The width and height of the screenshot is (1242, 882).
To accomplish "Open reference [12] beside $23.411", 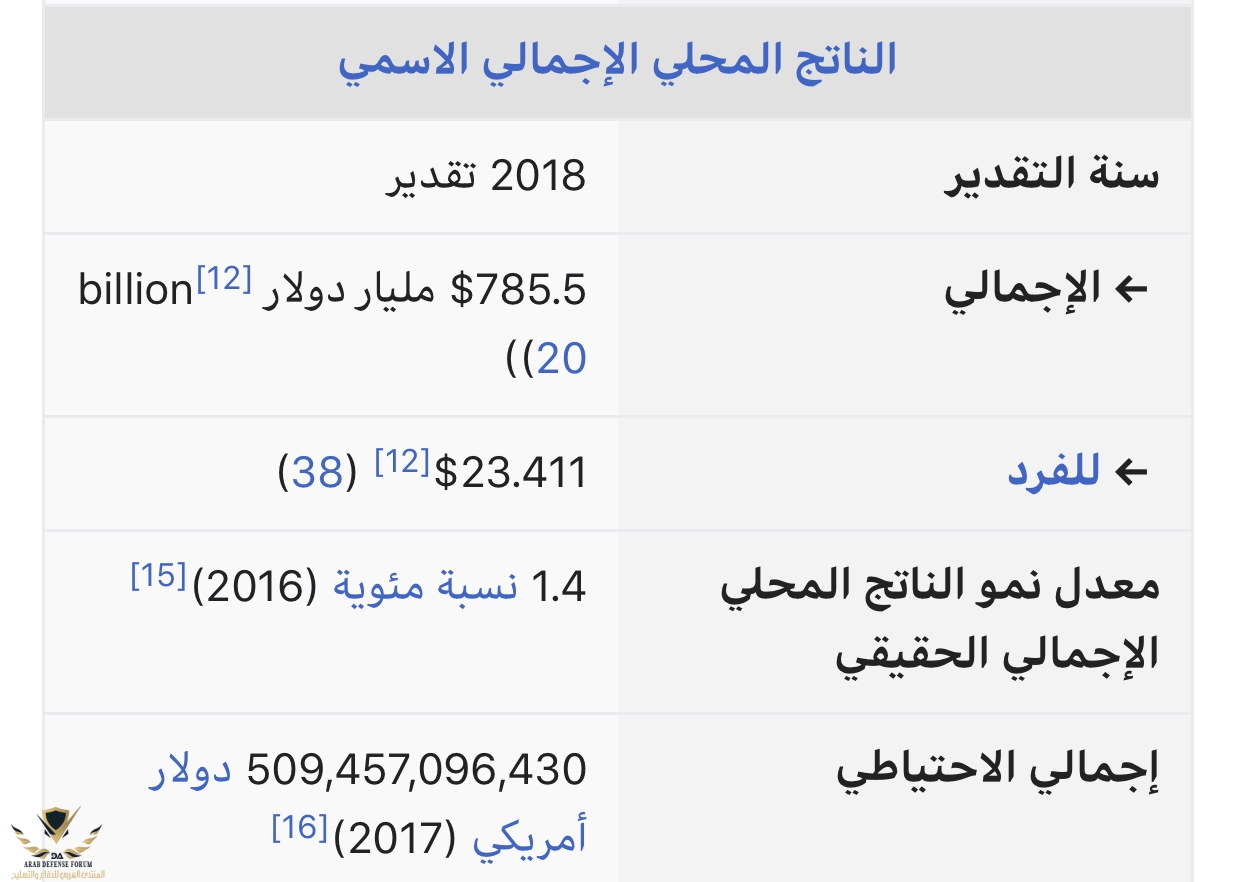I will (402, 462).
